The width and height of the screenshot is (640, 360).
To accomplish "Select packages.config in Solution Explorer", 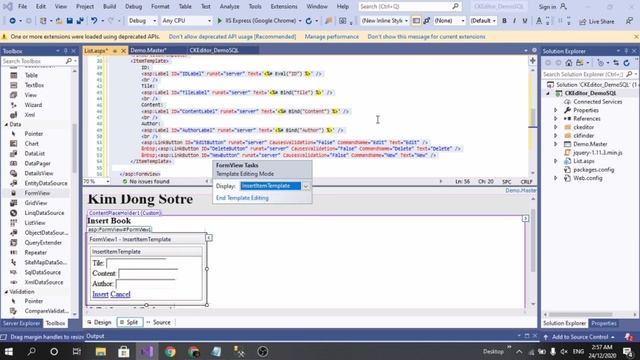I will 593,170.
